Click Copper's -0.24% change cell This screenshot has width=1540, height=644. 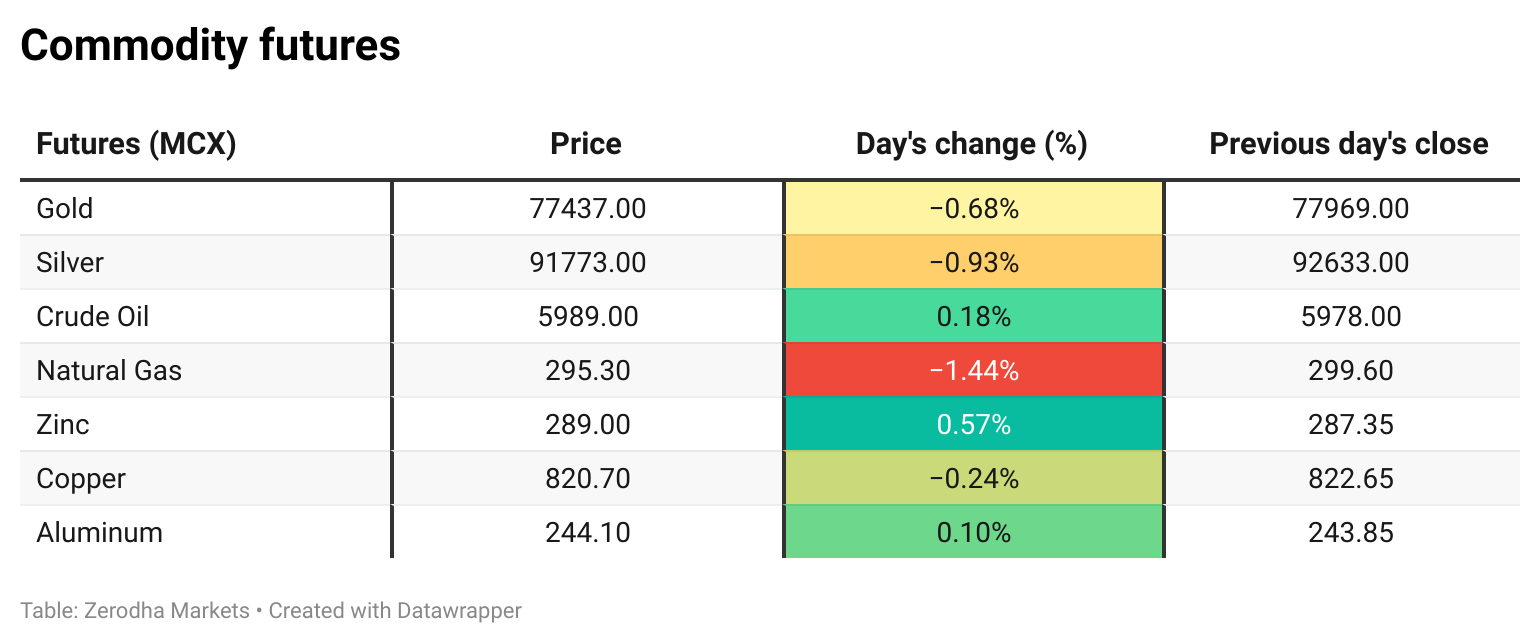pyautogui.click(x=974, y=478)
